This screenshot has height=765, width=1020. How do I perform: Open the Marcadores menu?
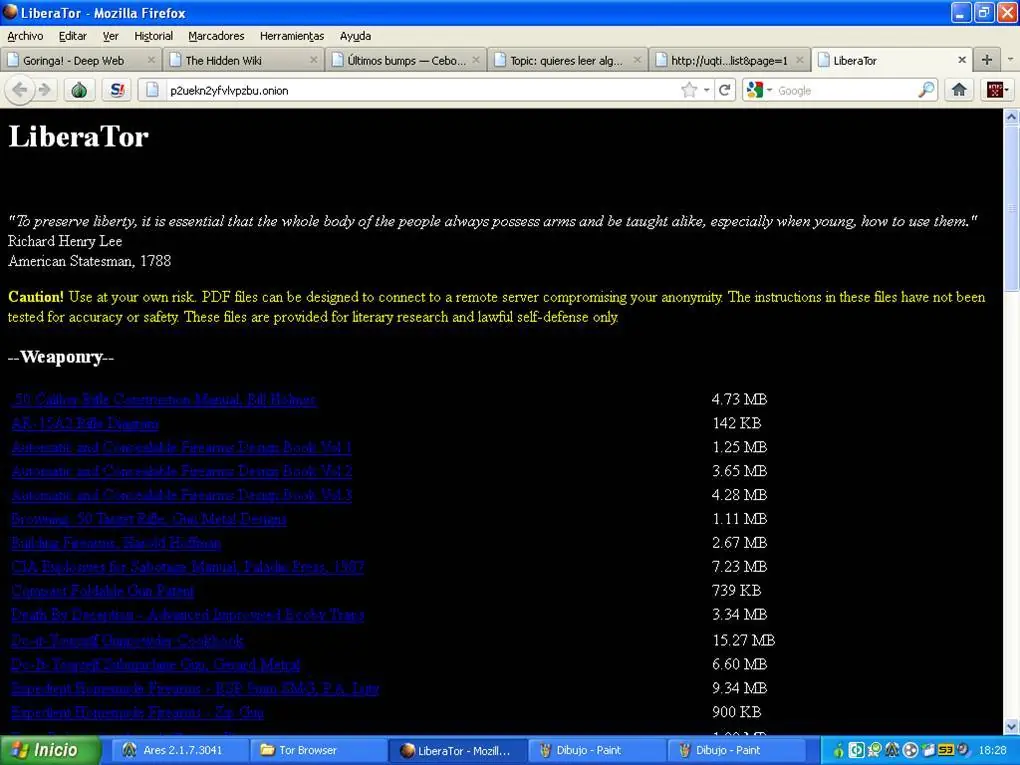[216, 36]
